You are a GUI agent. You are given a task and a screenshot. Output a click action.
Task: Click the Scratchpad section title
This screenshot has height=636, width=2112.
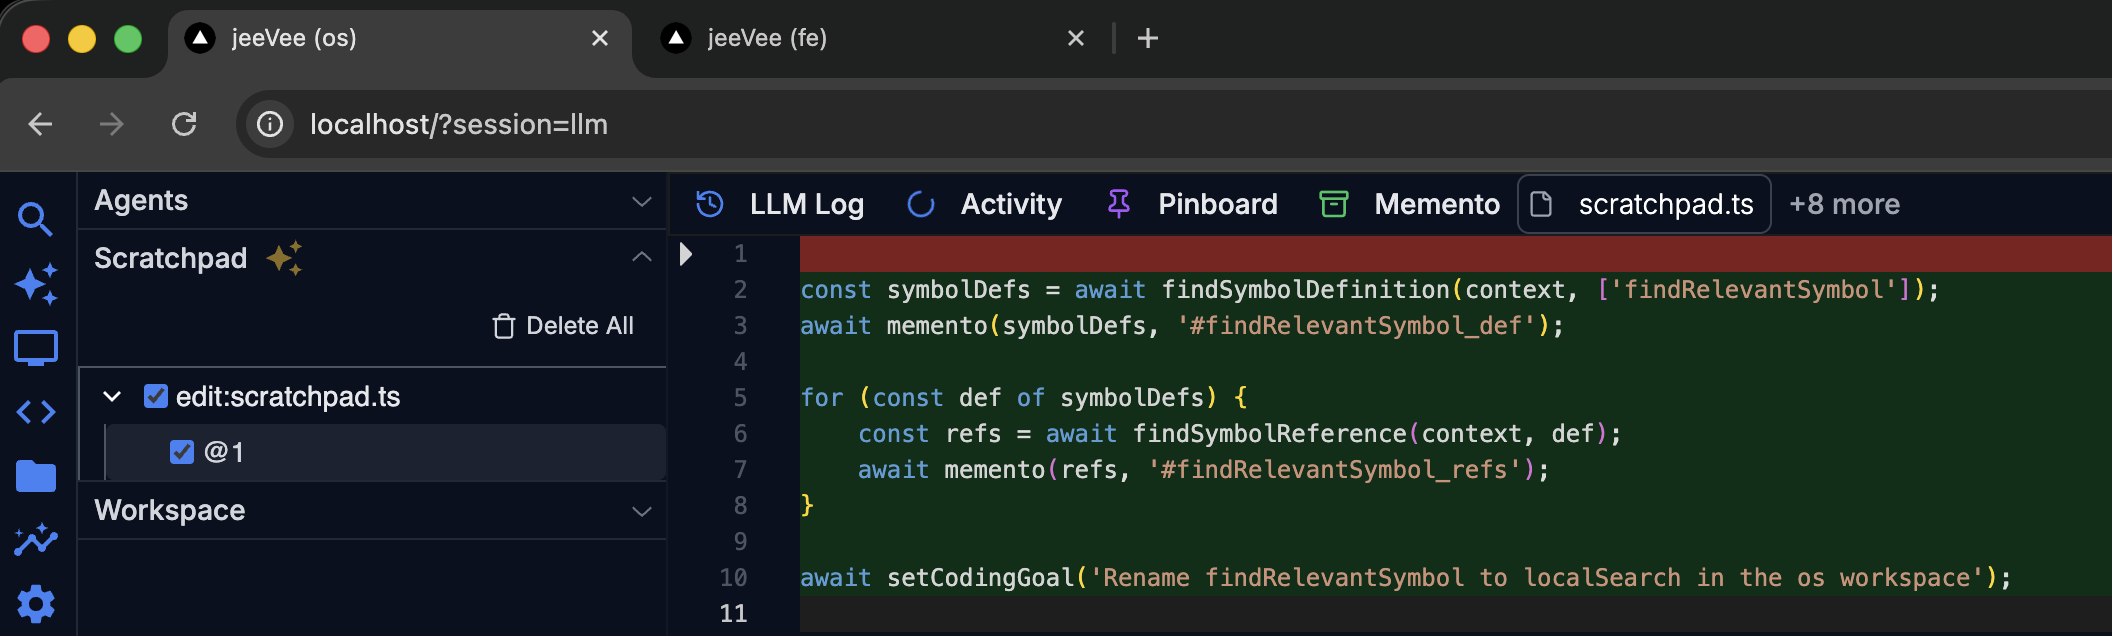pyautogui.click(x=170, y=258)
